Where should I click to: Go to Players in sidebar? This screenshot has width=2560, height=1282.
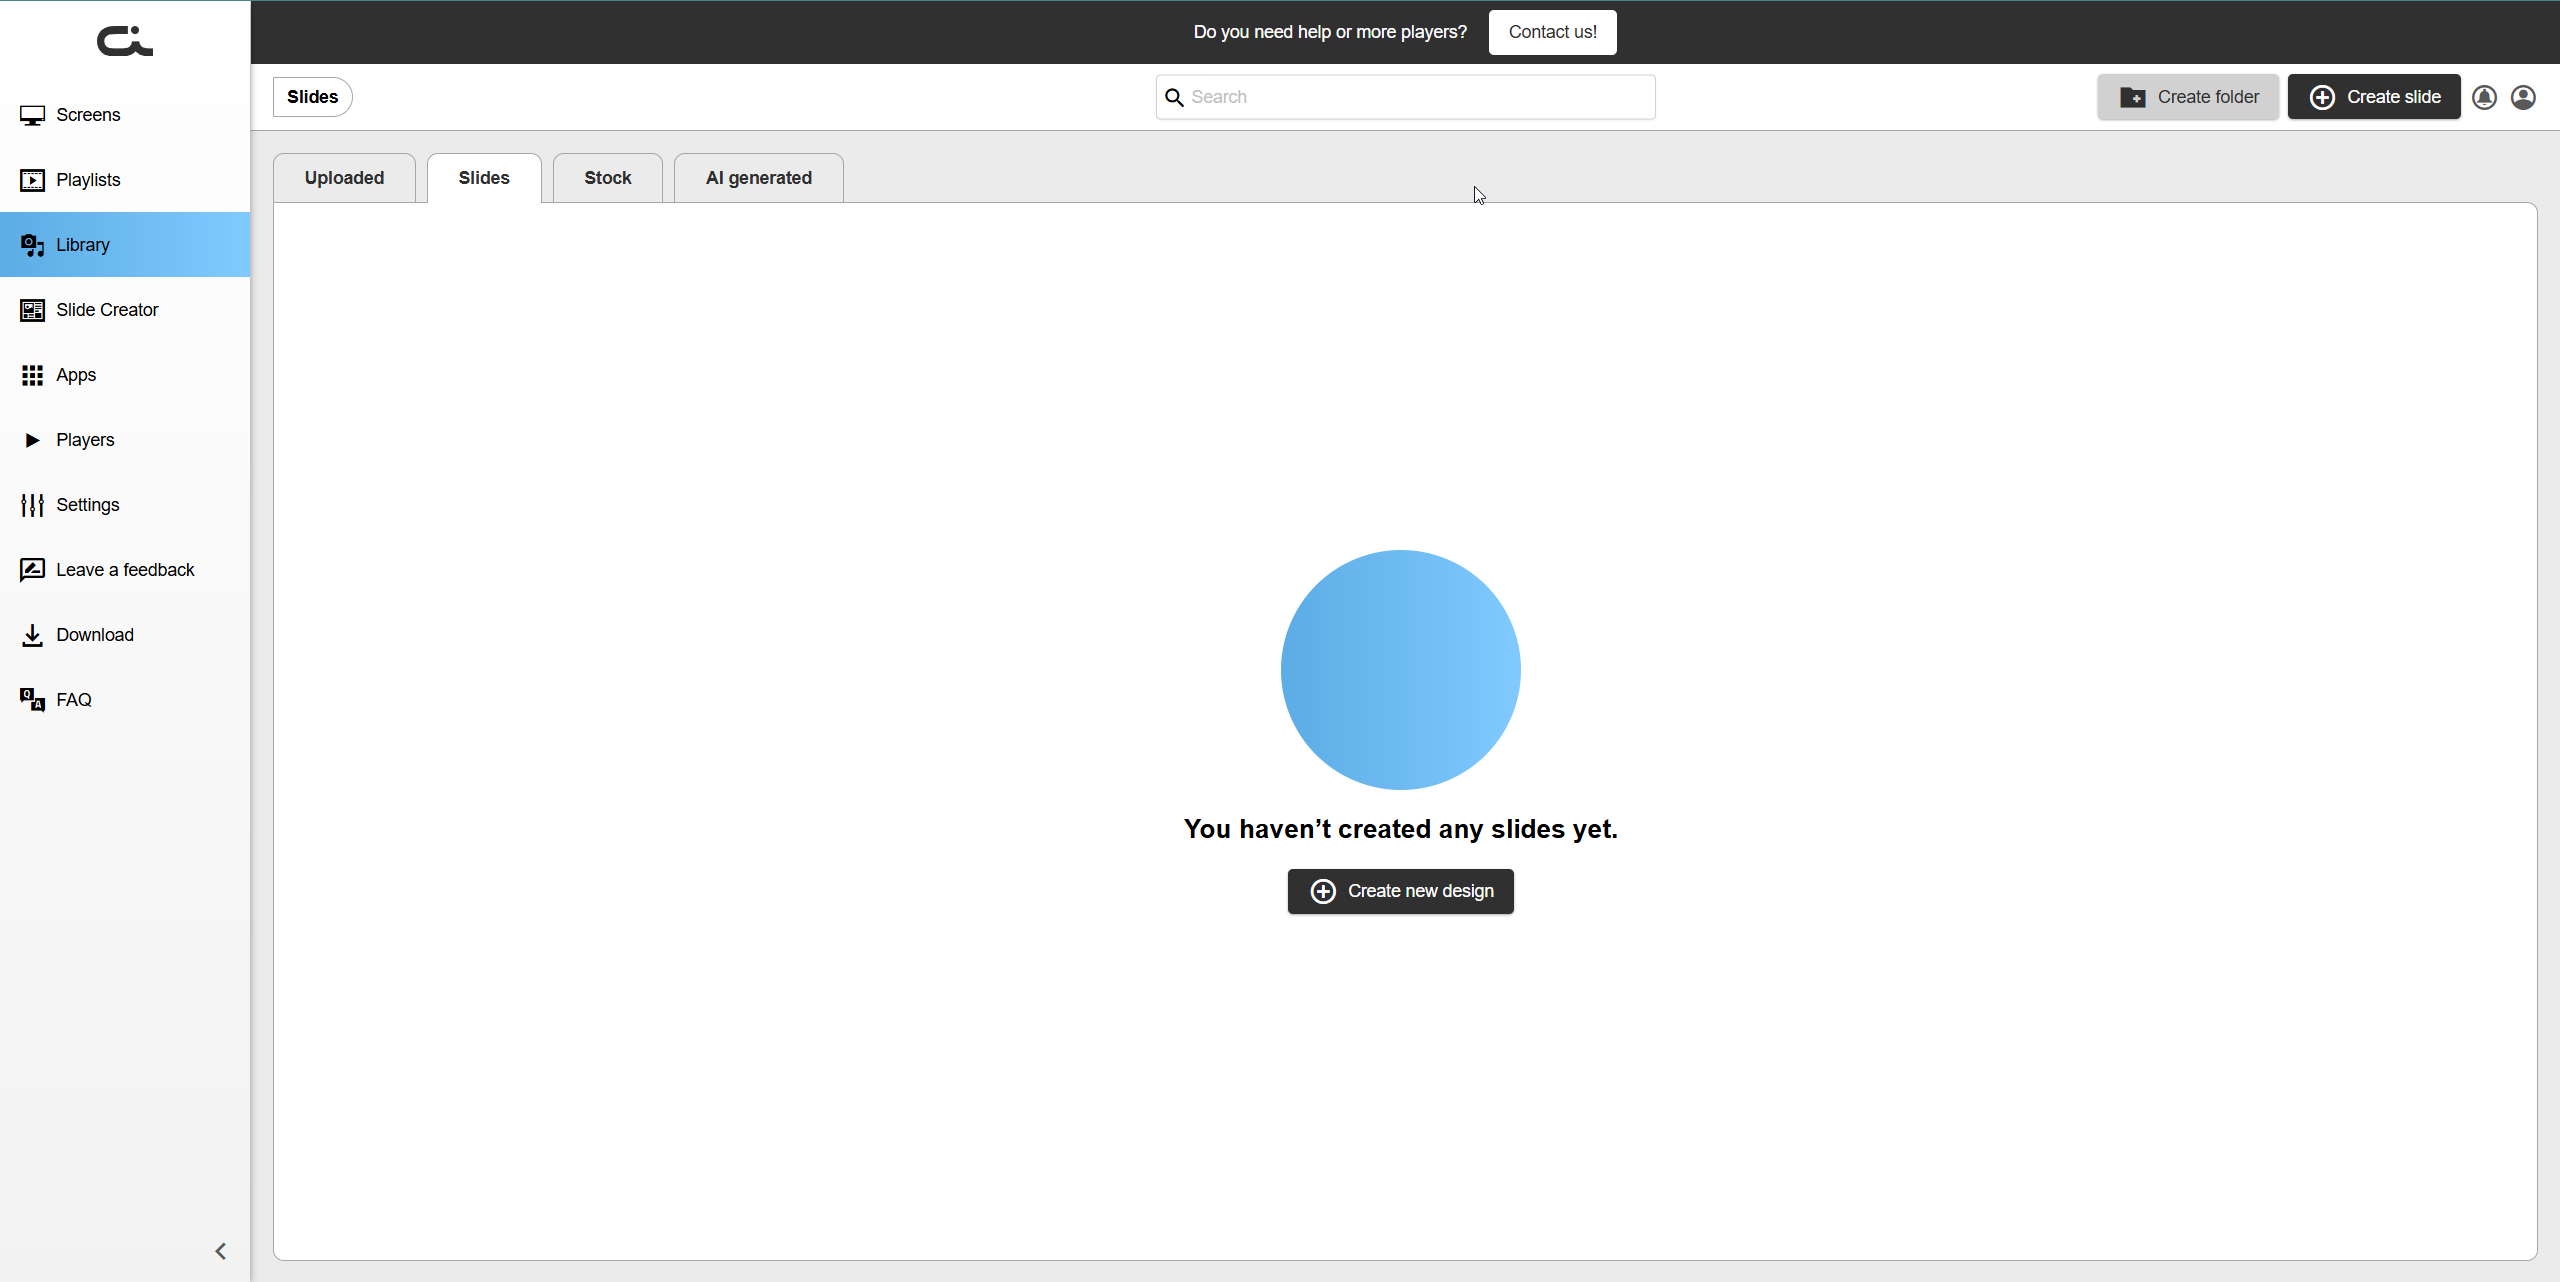click(x=85, y=440)
